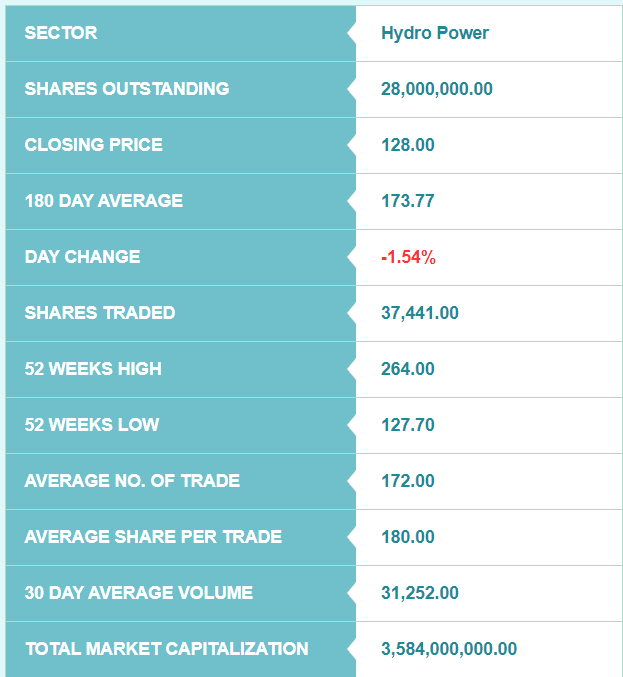Click the AVERAGE NO. OF TRADE label
The image size is (623, 677).
pyautogui.click(x=132, y=481)
